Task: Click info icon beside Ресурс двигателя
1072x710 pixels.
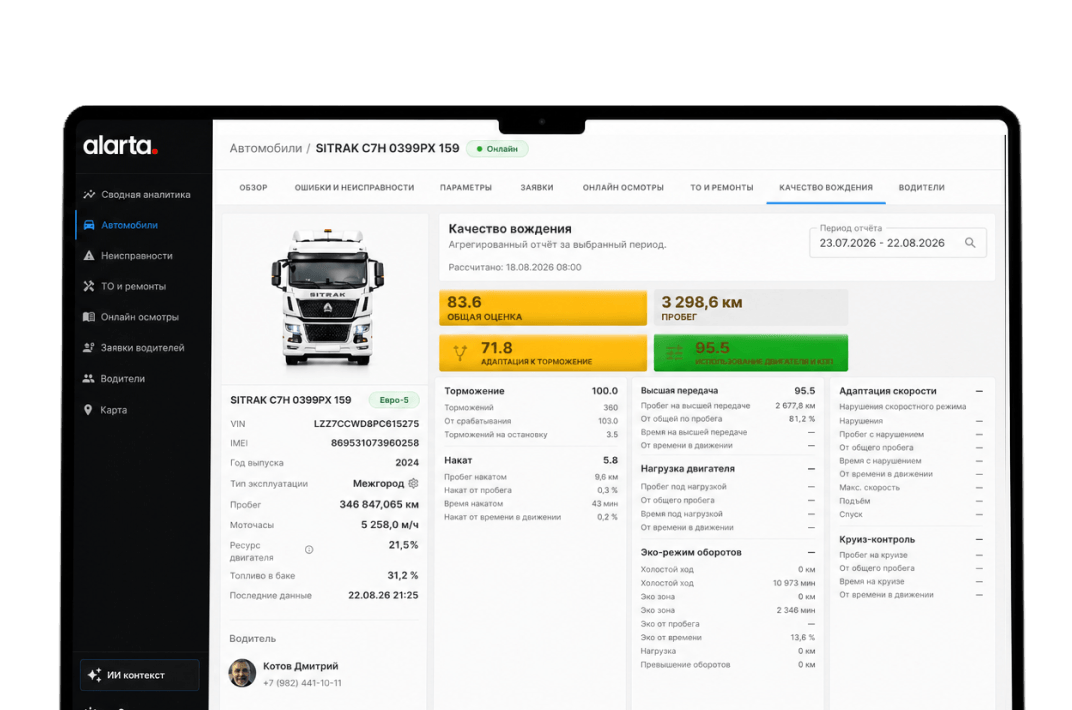Action: (309, 549)
